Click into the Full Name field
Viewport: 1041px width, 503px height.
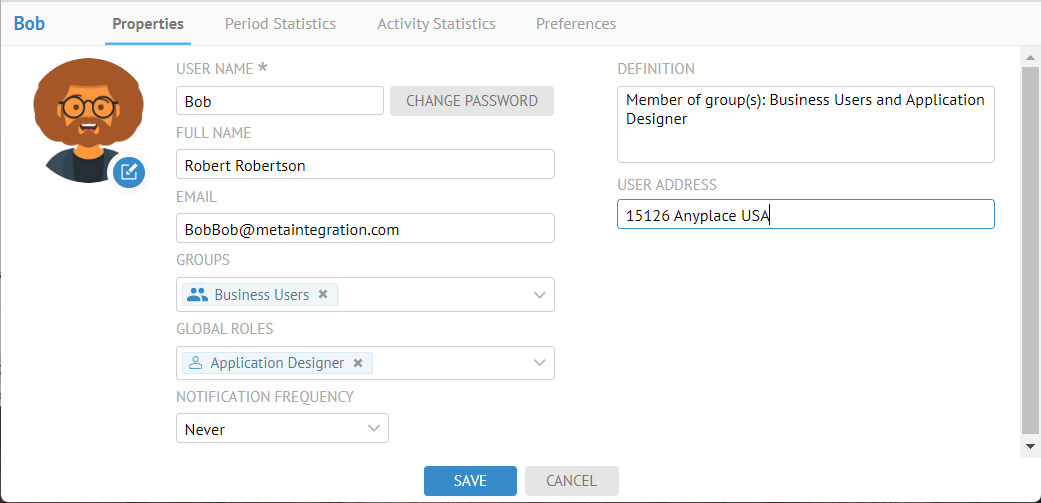365,165
